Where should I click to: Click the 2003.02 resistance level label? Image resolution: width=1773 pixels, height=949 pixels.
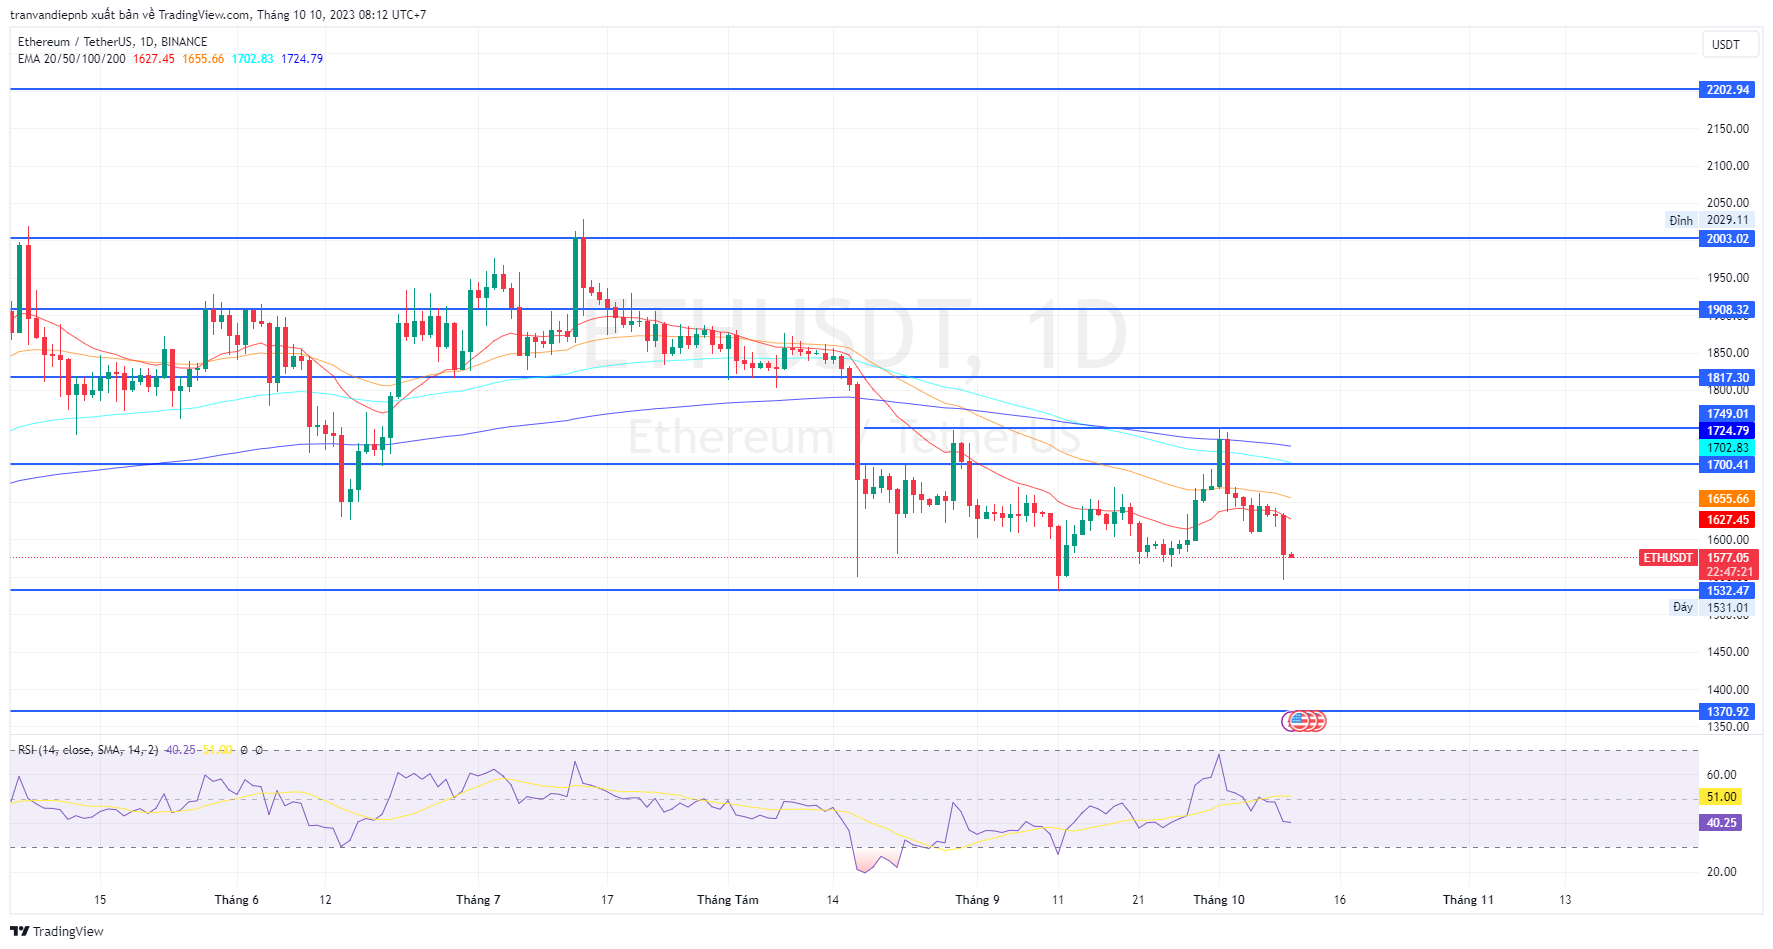point(1727,239)
